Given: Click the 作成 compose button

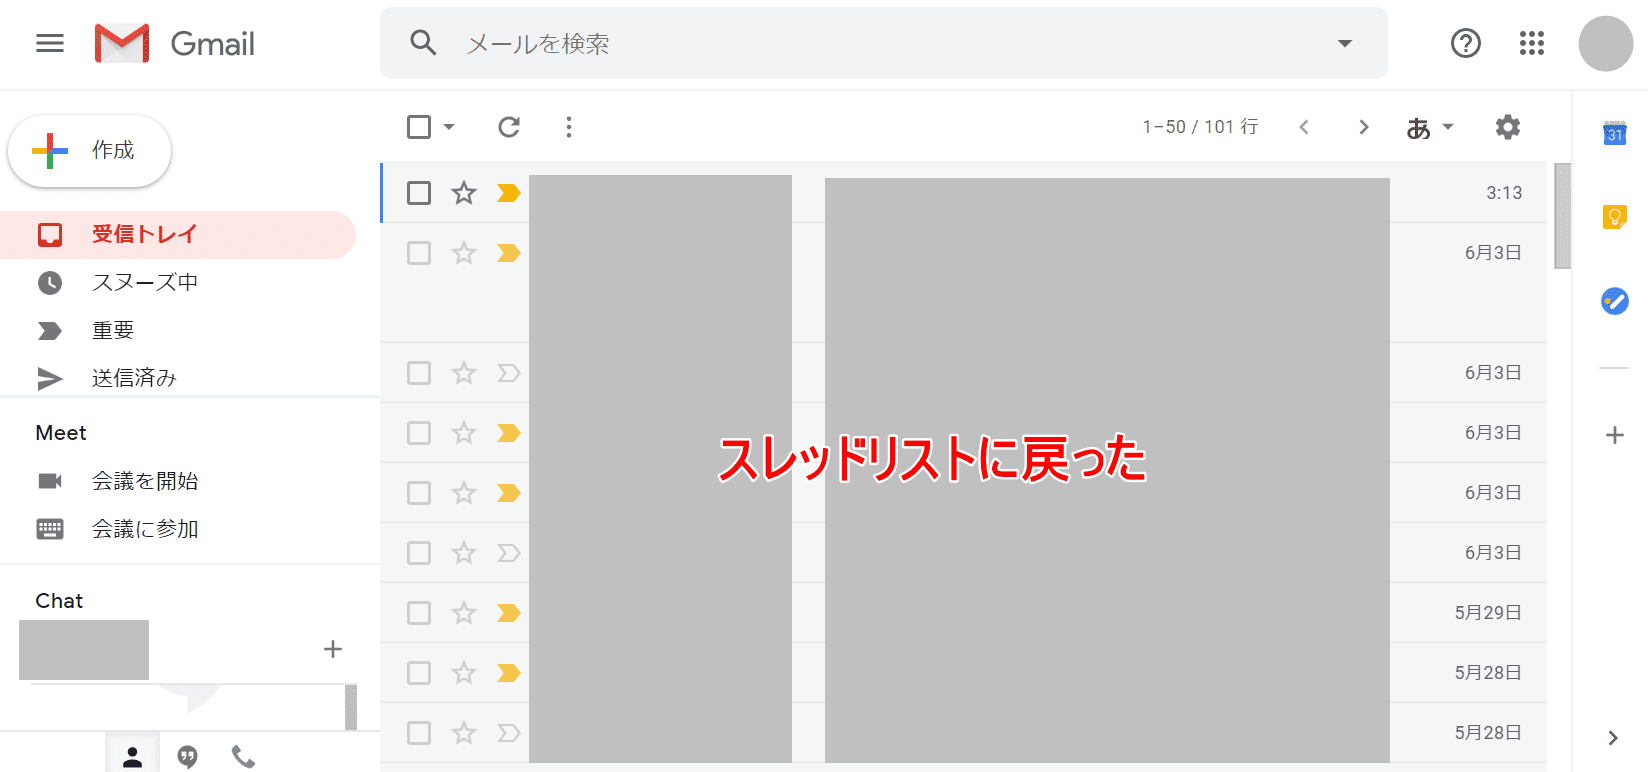Looking at the screenshot, I should [x=90, y=151].
